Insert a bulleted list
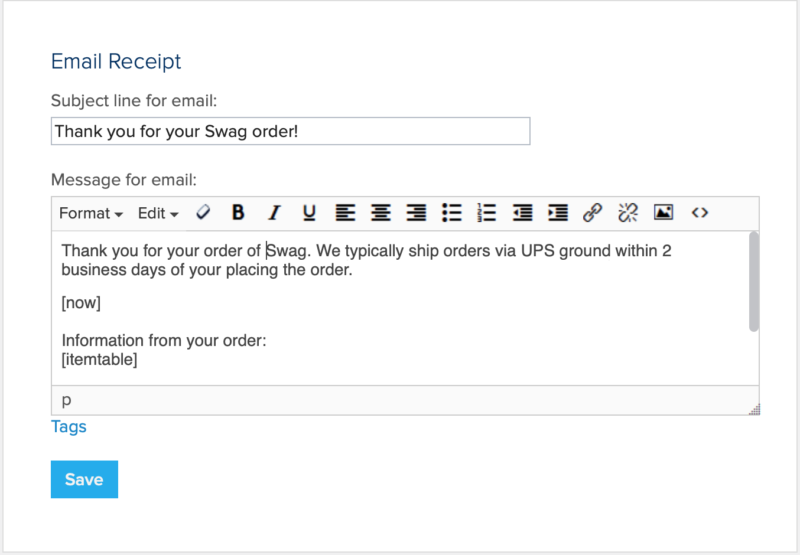The image size is (800, 555). [452, 213]
